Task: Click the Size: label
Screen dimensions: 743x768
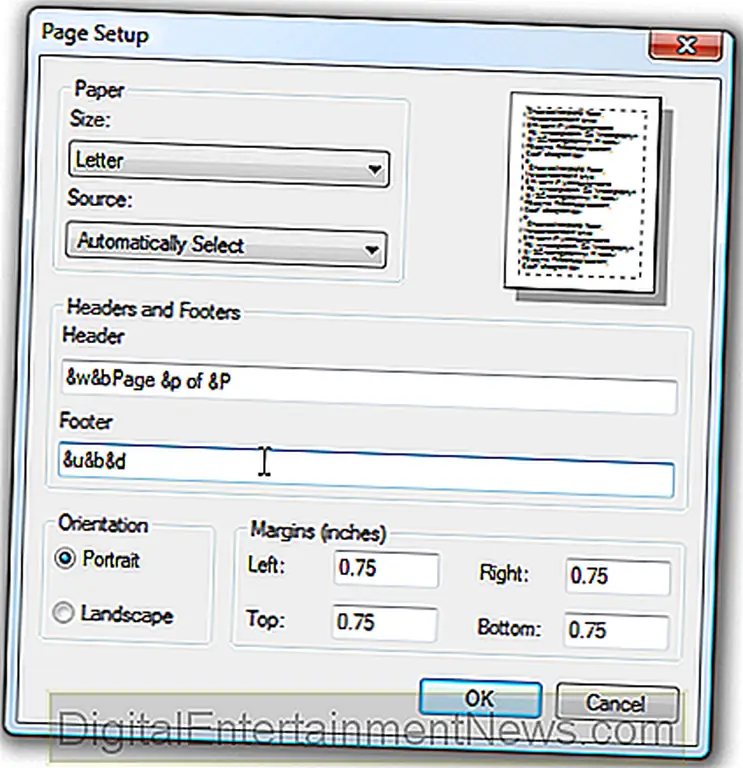Action: point(90,119)
